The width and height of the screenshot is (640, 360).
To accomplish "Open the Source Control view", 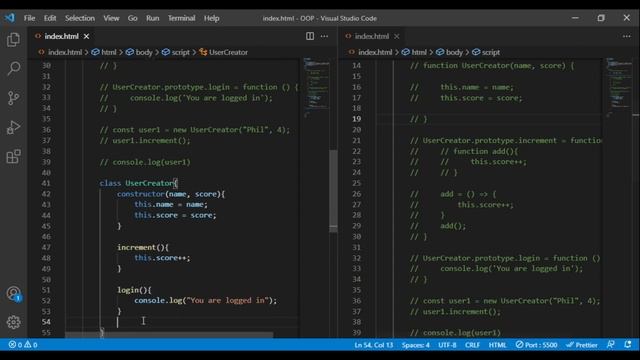I will point(13,98).
